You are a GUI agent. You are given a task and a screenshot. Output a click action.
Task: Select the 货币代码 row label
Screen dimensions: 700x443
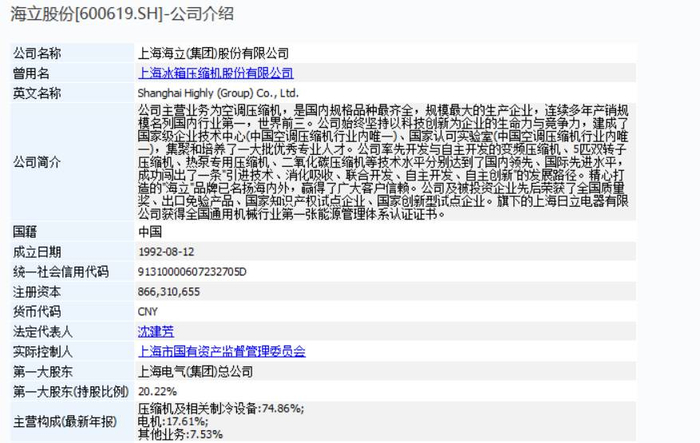click(x=37, y=312)
